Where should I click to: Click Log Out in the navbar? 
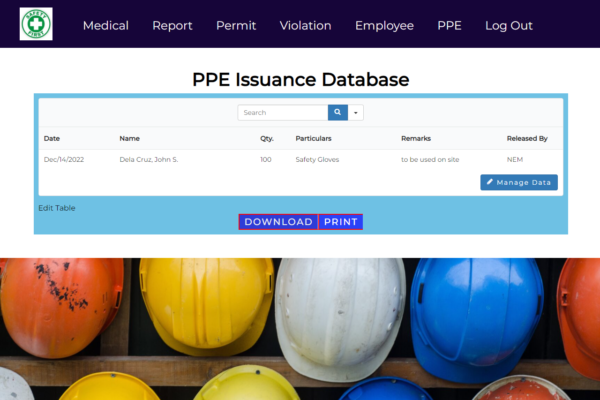(x=508, y=26)
